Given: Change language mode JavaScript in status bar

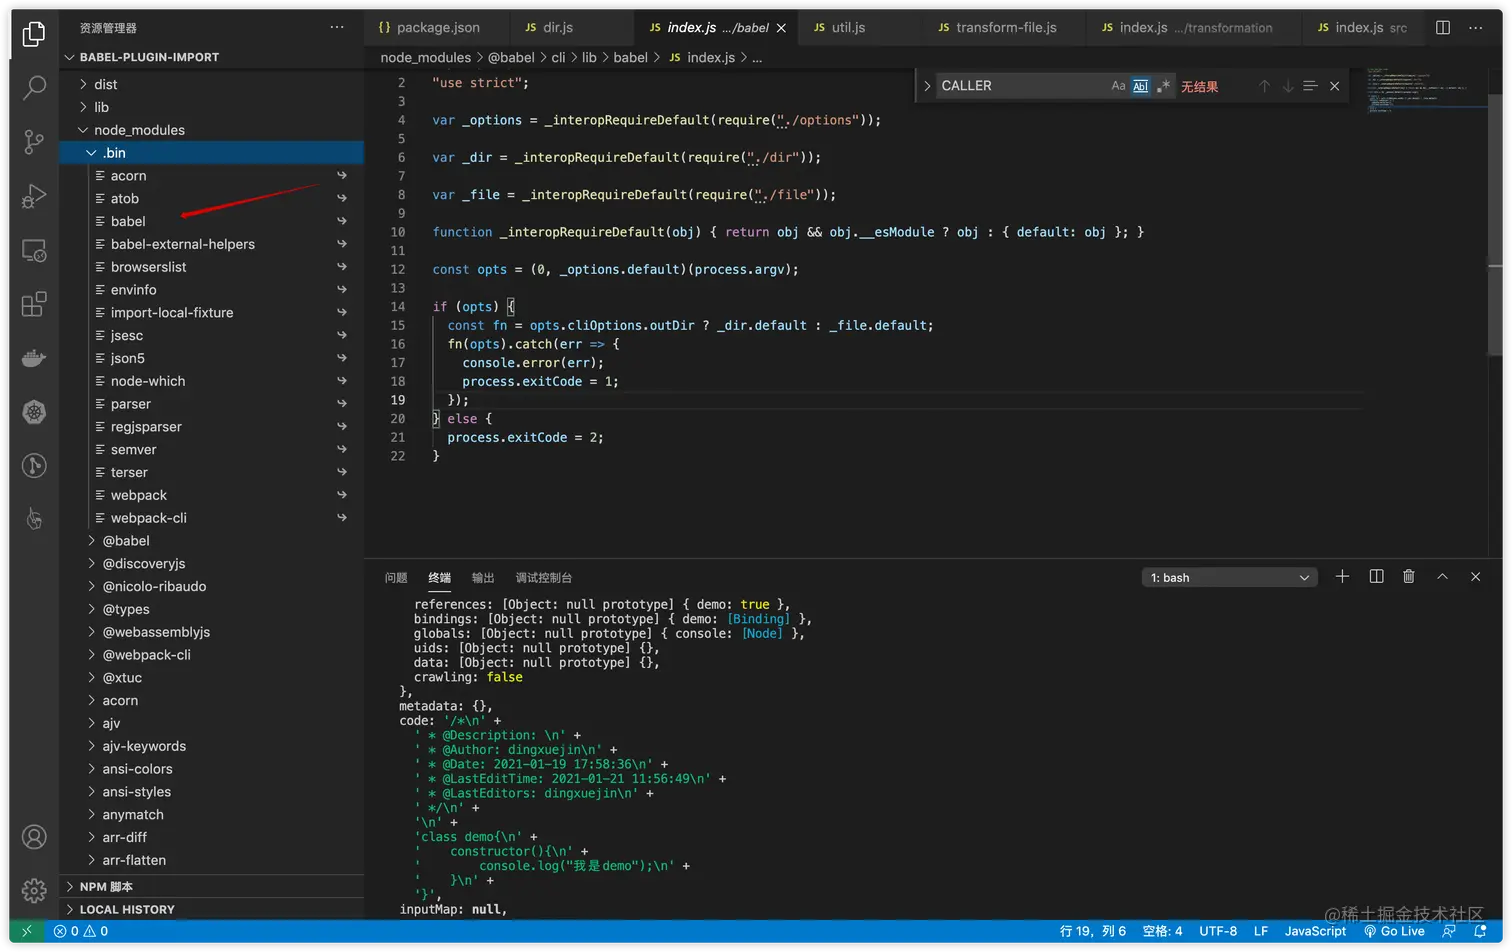Looking at the screenshot, I should click(1315, 931).
